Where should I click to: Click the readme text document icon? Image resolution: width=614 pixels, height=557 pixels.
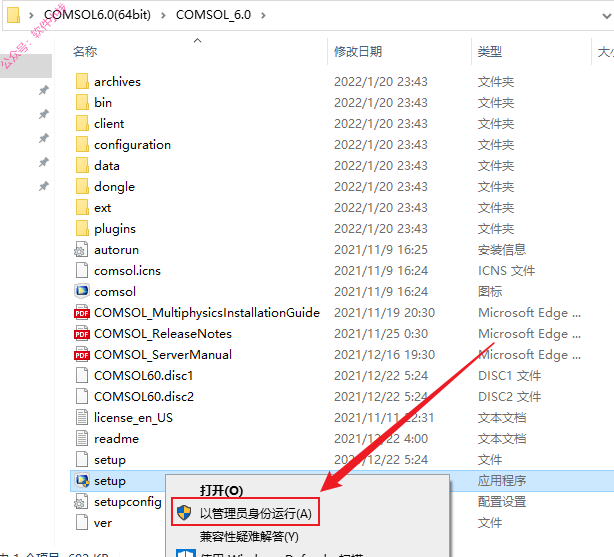click(81, 439)
